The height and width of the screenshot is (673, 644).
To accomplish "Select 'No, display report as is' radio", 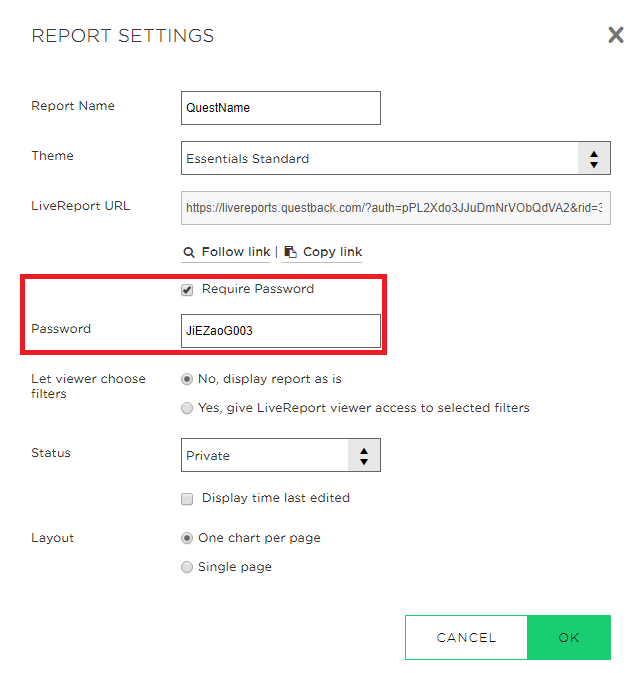I will click(x=187, y=379).
